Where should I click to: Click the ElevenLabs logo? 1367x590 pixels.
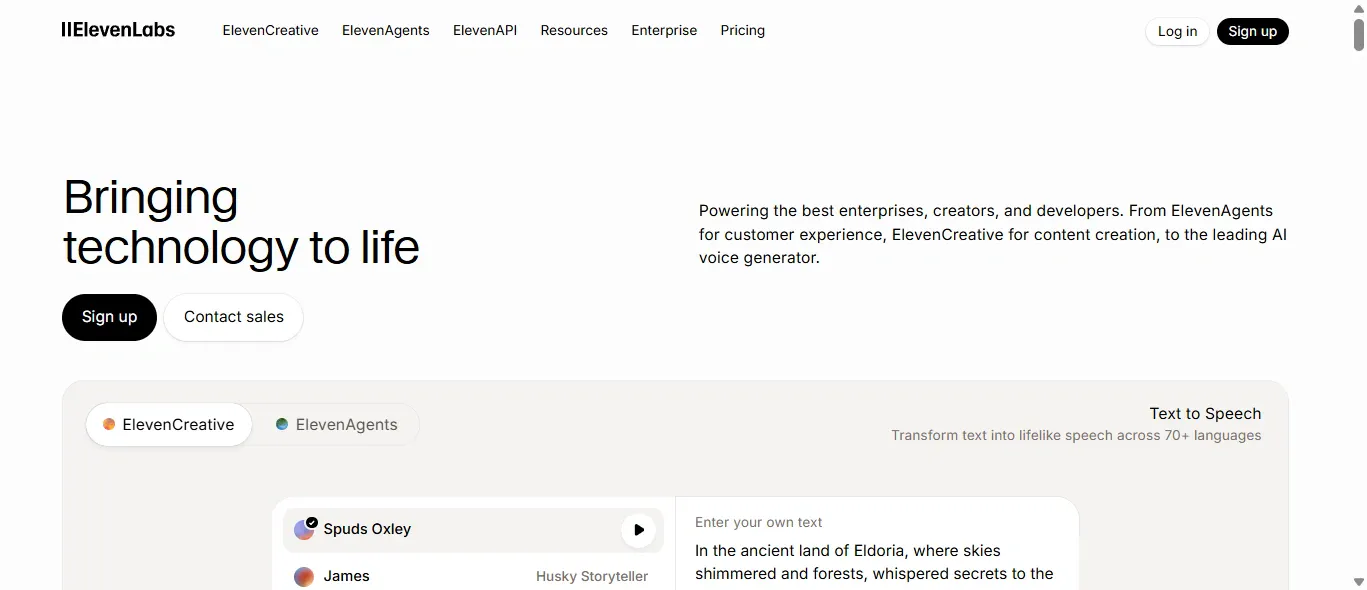coord(117,30)
